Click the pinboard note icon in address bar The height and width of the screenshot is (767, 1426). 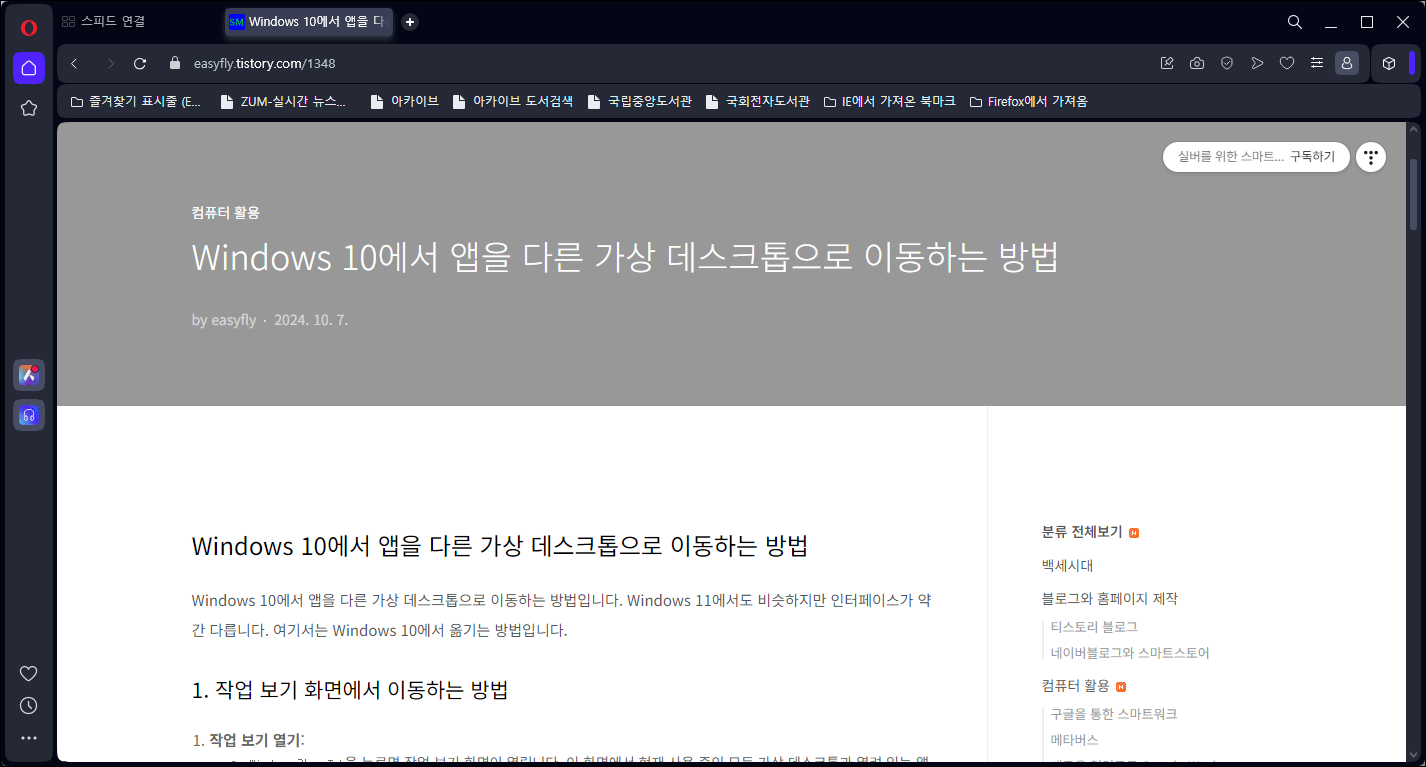[x=1167, y=63]
